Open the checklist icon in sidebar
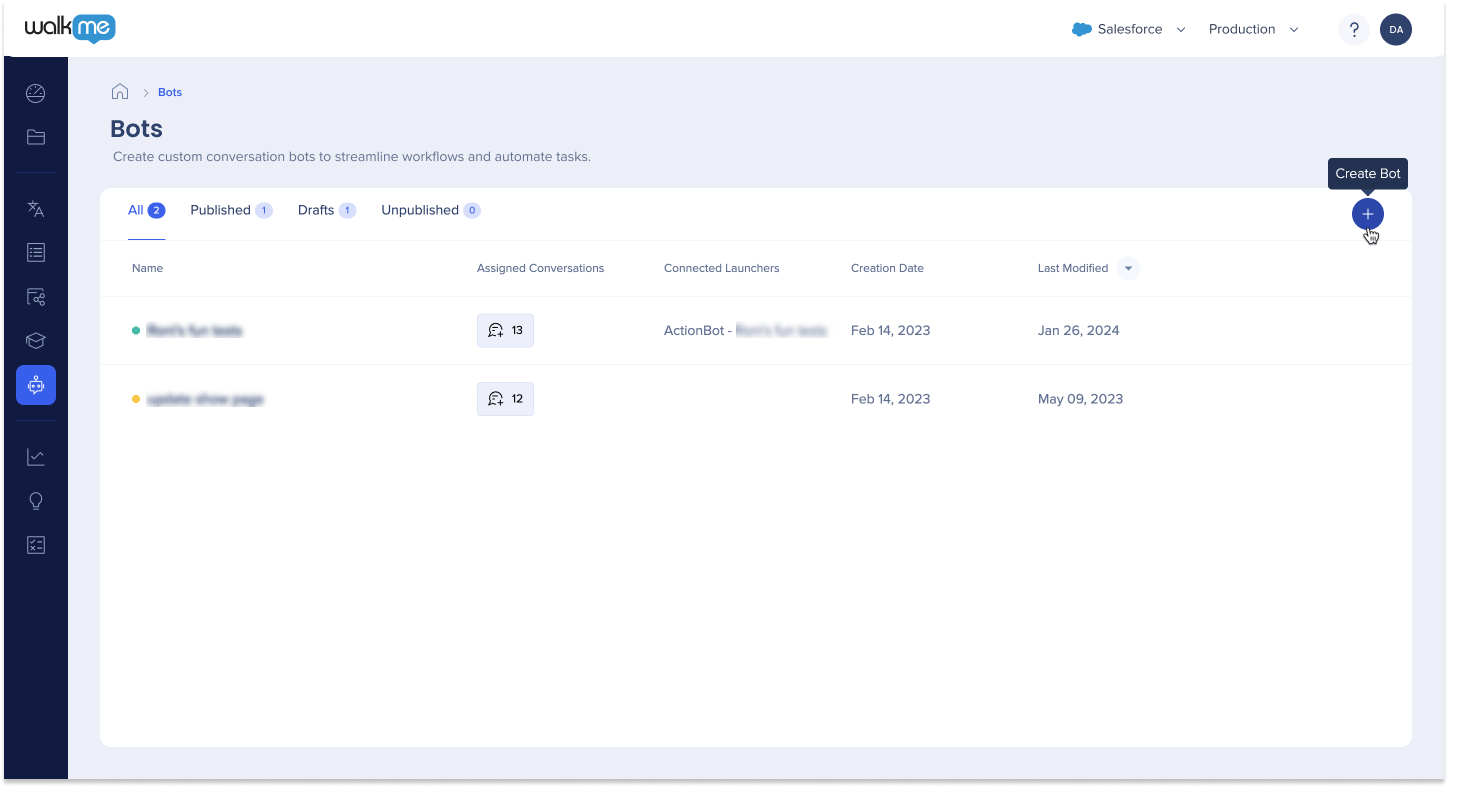This screenshot has height=787, width=1458. point(36,545)
